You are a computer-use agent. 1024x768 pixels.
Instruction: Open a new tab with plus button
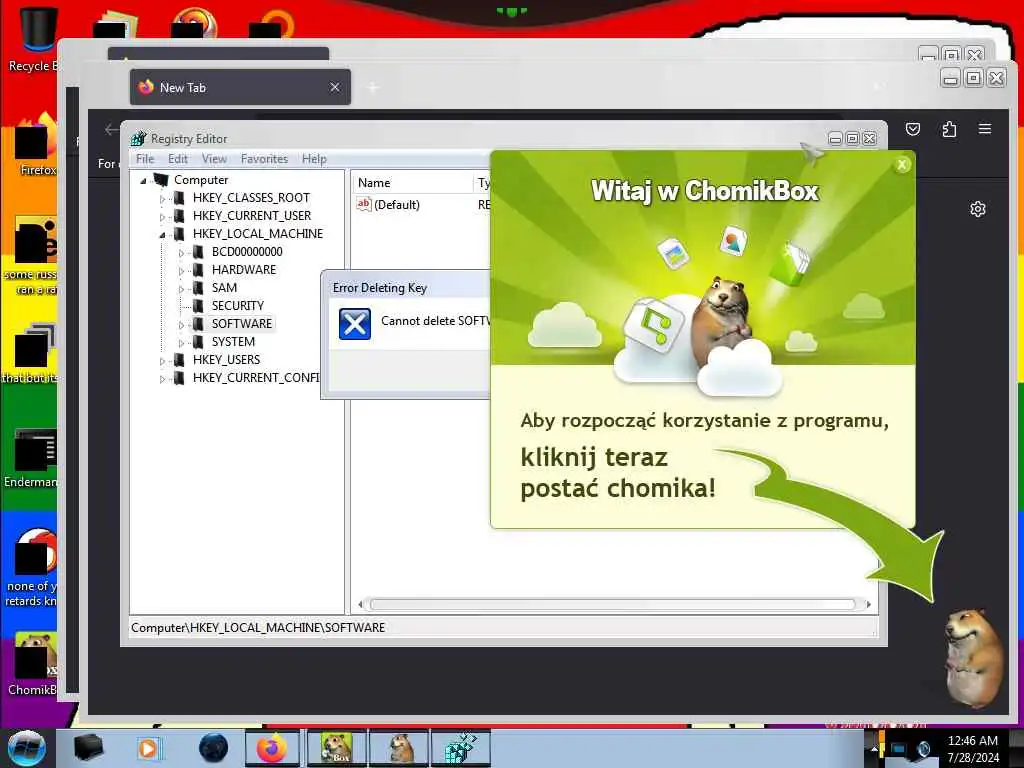point(373,88)
